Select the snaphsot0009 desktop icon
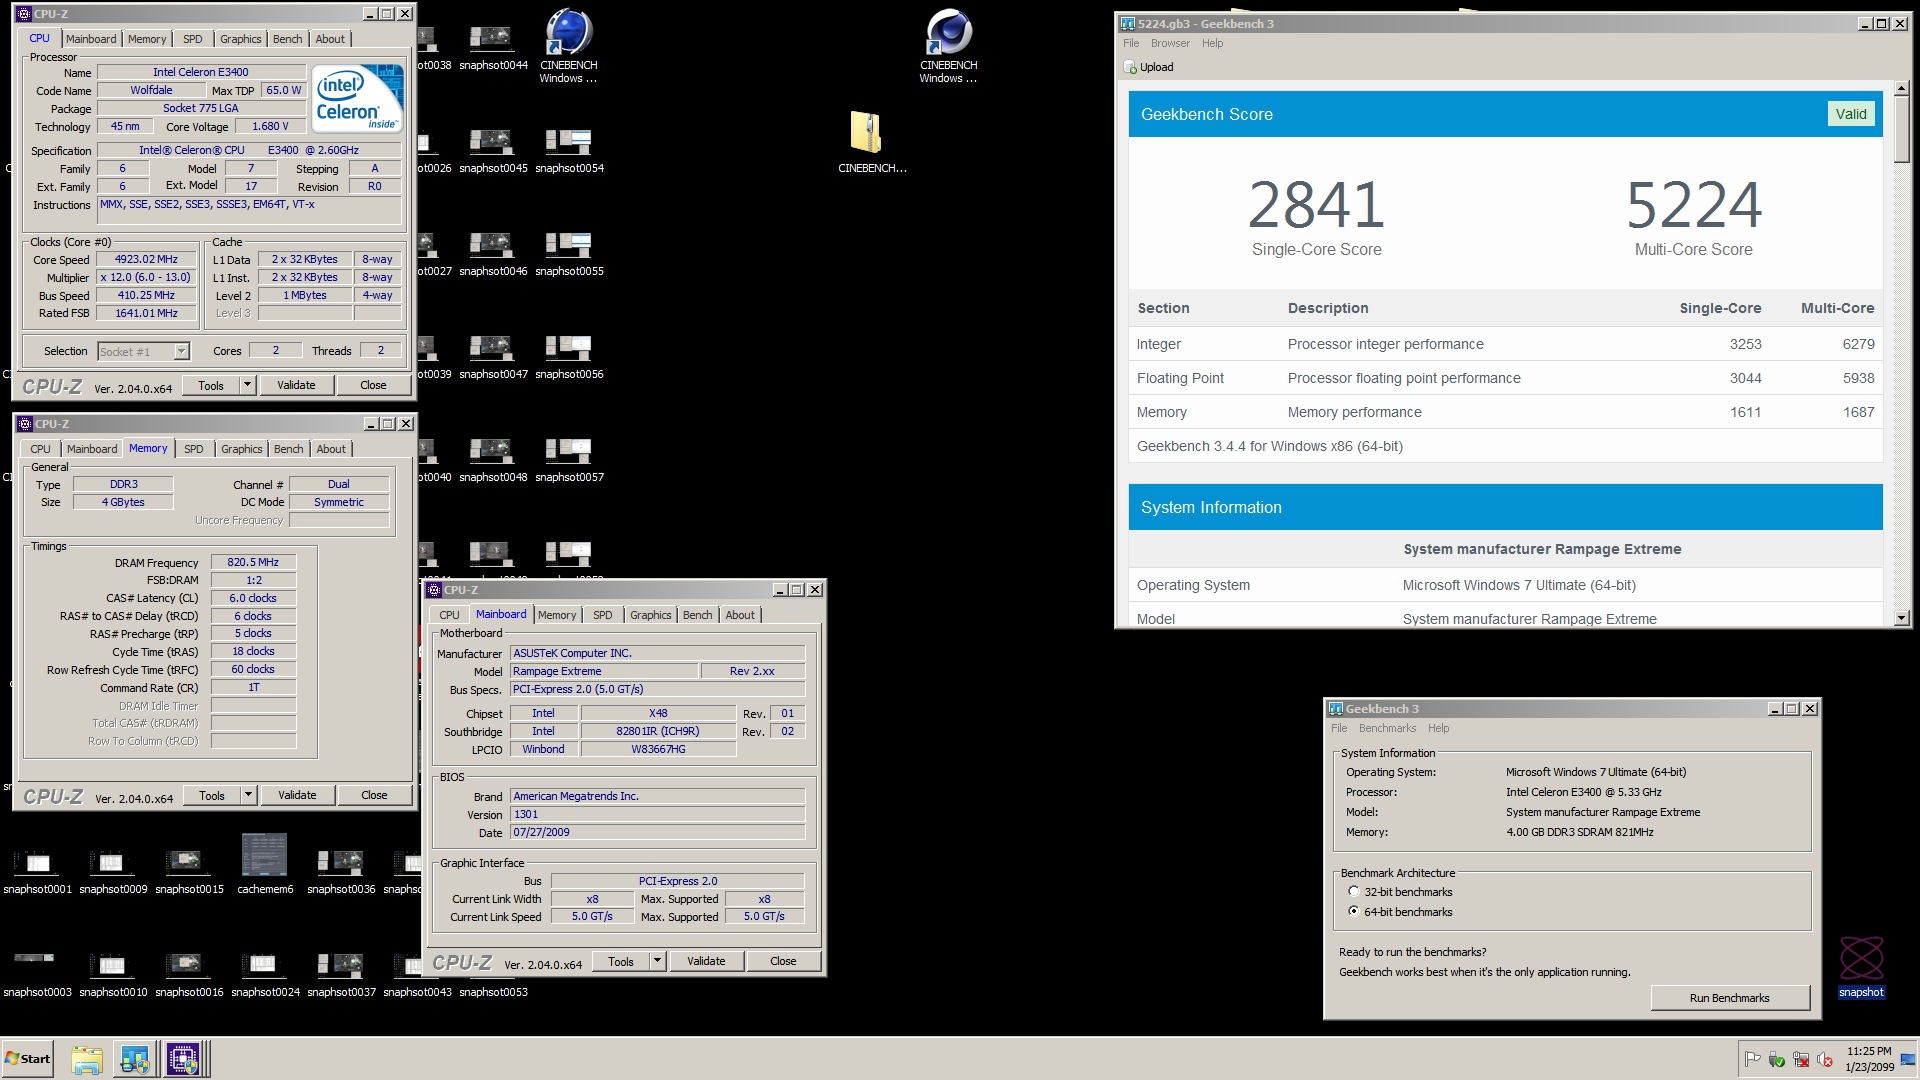This screenshot has width=1920, height=1080. (113, 870)
